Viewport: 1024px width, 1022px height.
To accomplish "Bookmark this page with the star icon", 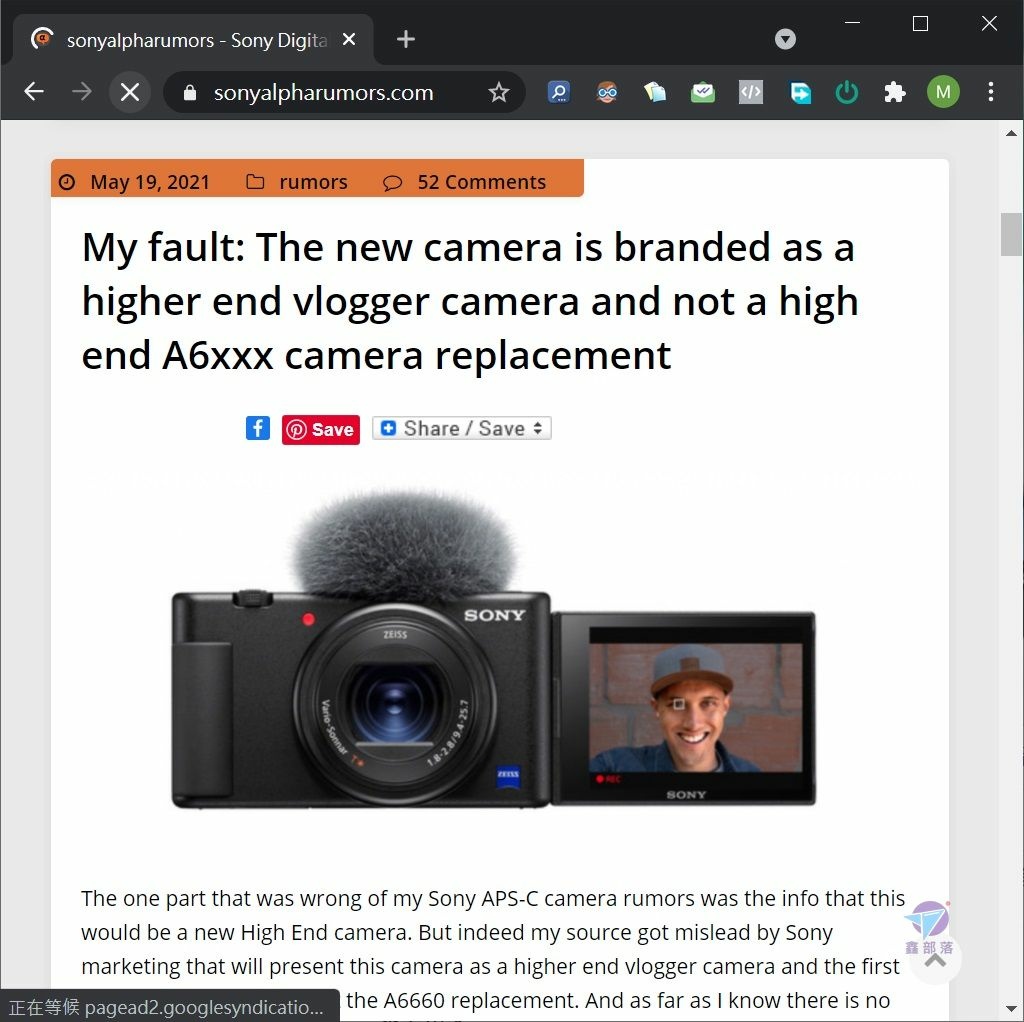I will pos(499,92).
